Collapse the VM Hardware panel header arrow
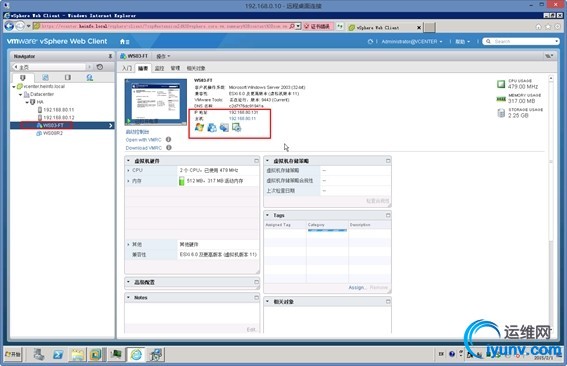Image resolution: width=567 pixels, height=366 pixels. [128, 161]
